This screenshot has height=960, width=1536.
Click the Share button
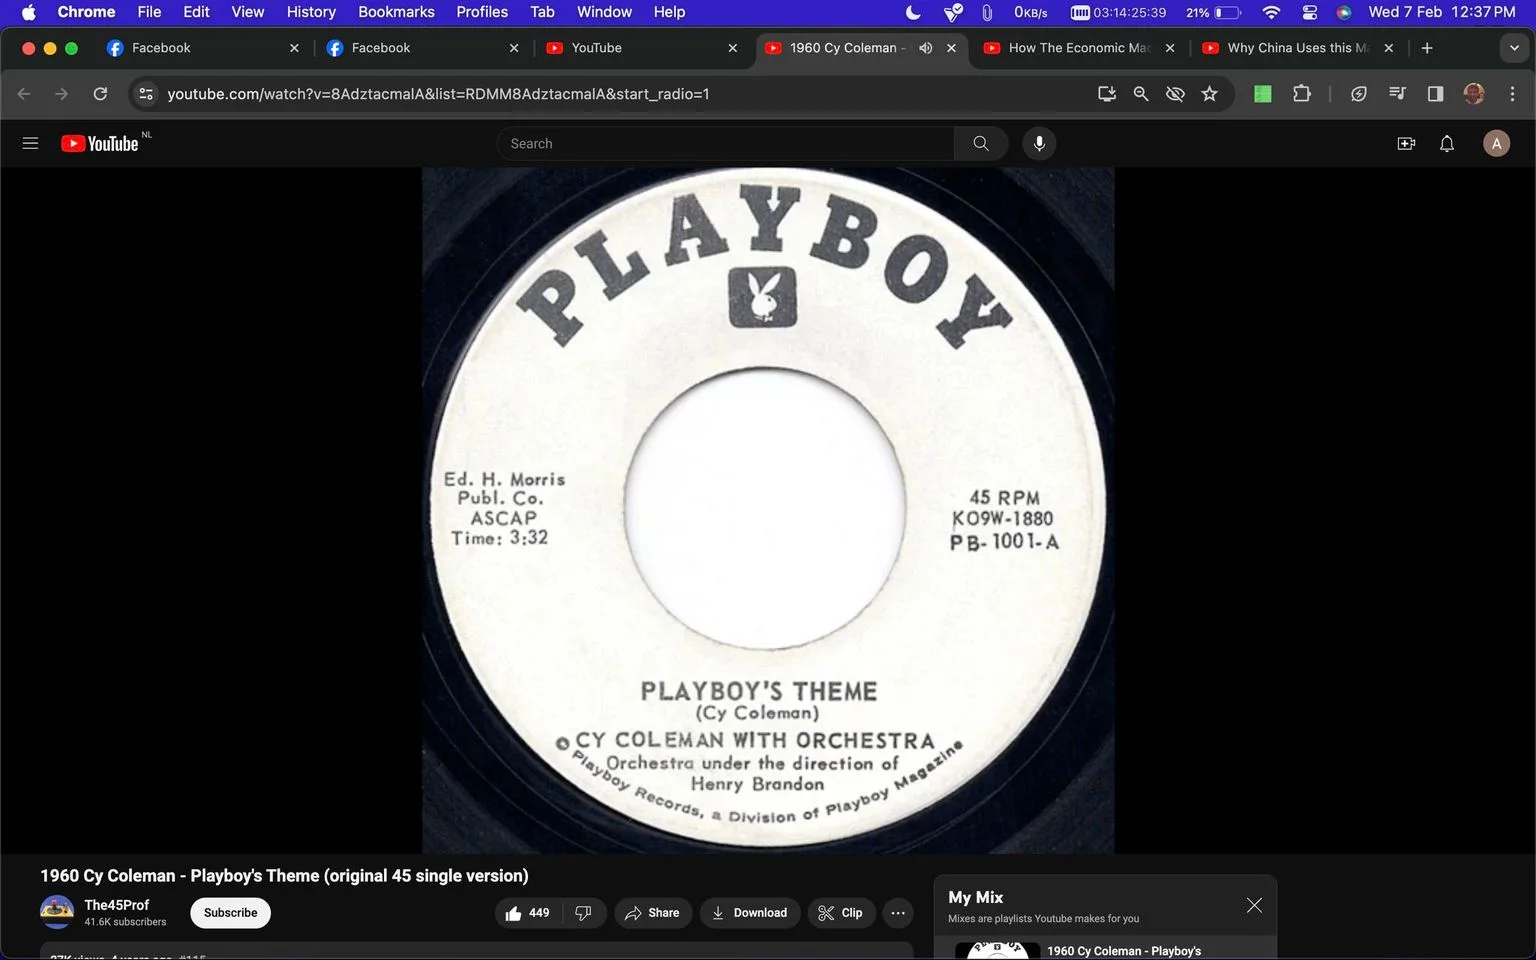pos(652,913)
